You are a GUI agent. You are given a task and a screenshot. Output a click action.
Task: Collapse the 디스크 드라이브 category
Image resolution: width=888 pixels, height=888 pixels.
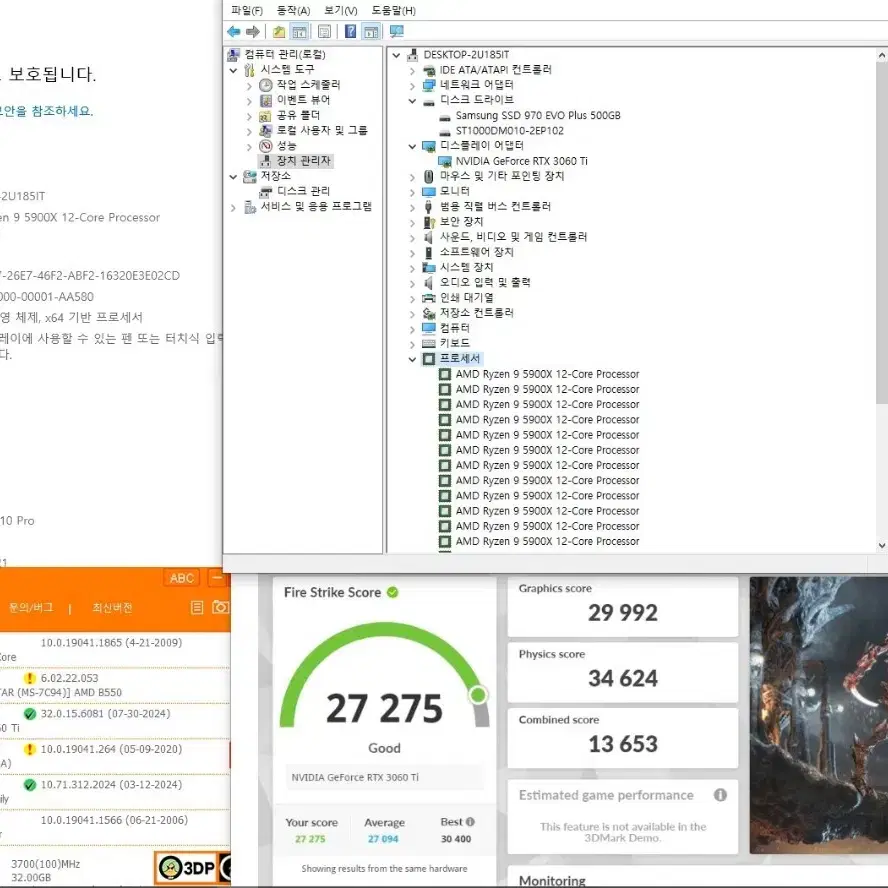(412, 101)
